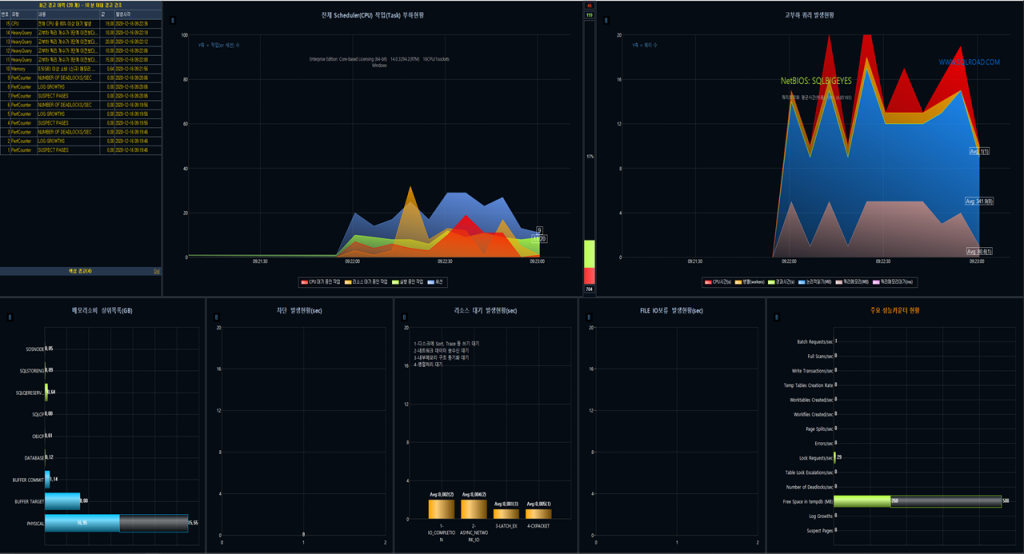
Task: Click the recent alert history title bar
Action: click(x=81, y=5)
